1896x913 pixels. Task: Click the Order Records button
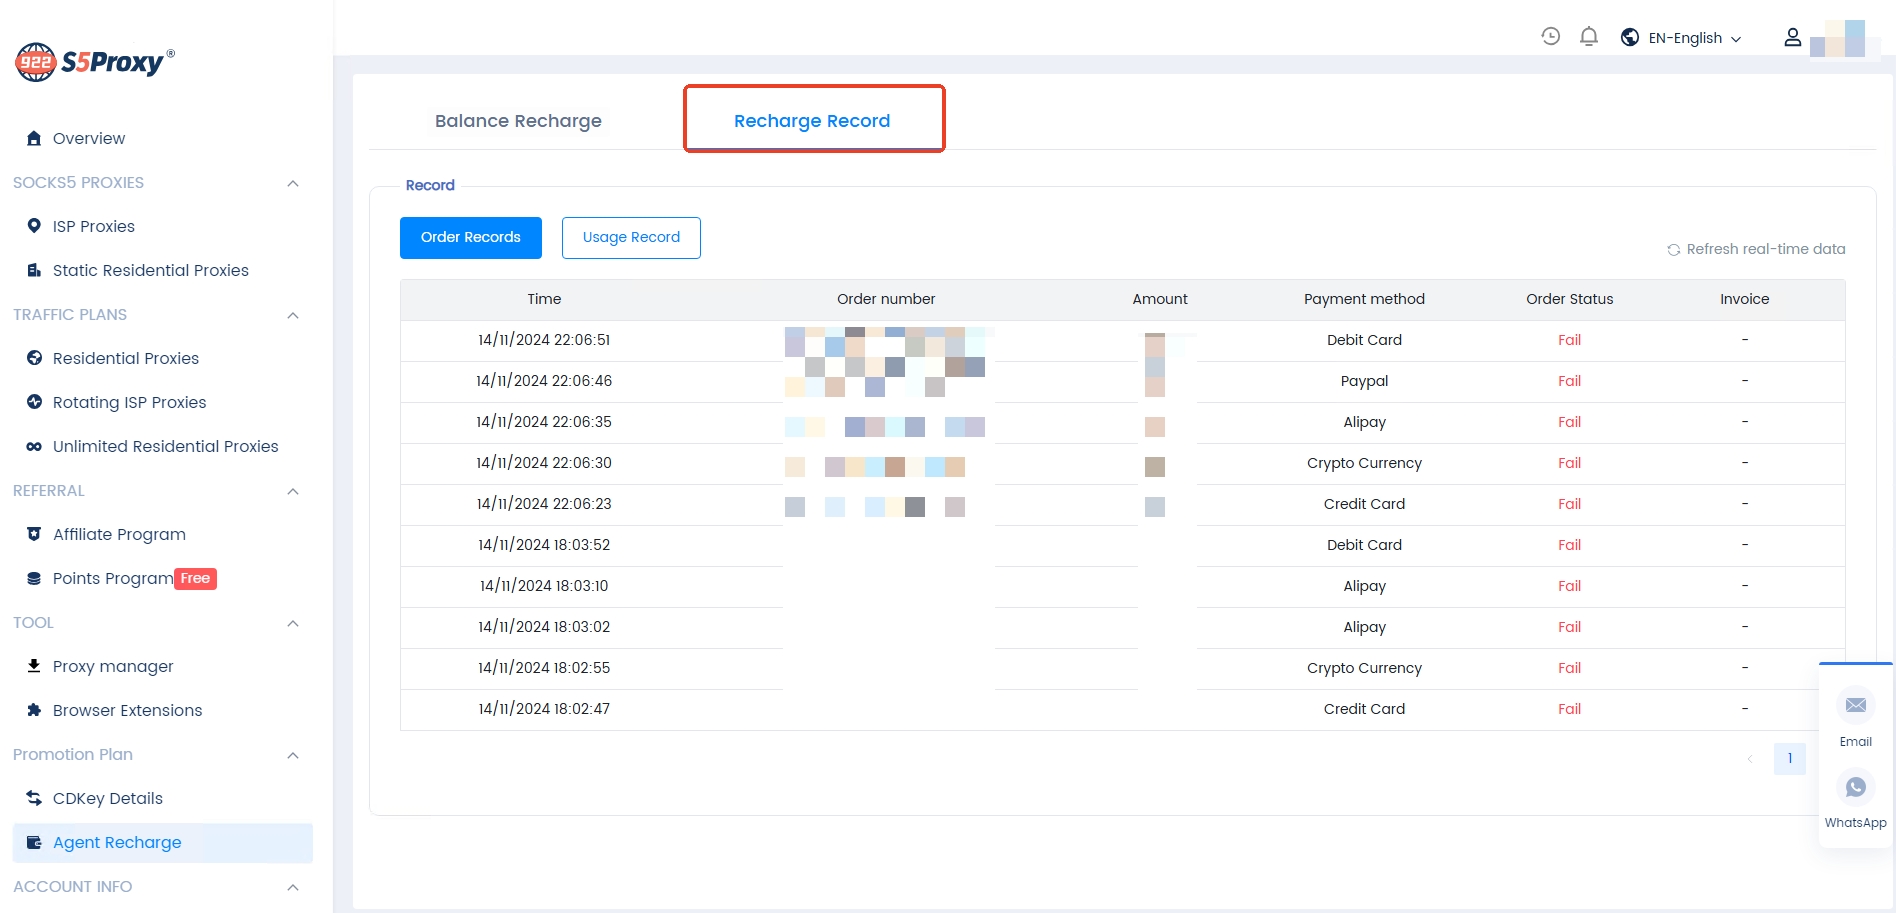click(x=470, y=238)
